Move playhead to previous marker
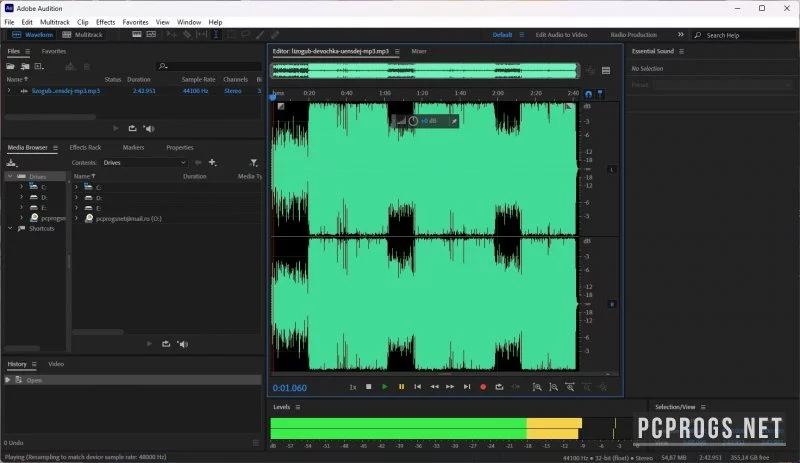800x463 pixels. click(417, 387)
